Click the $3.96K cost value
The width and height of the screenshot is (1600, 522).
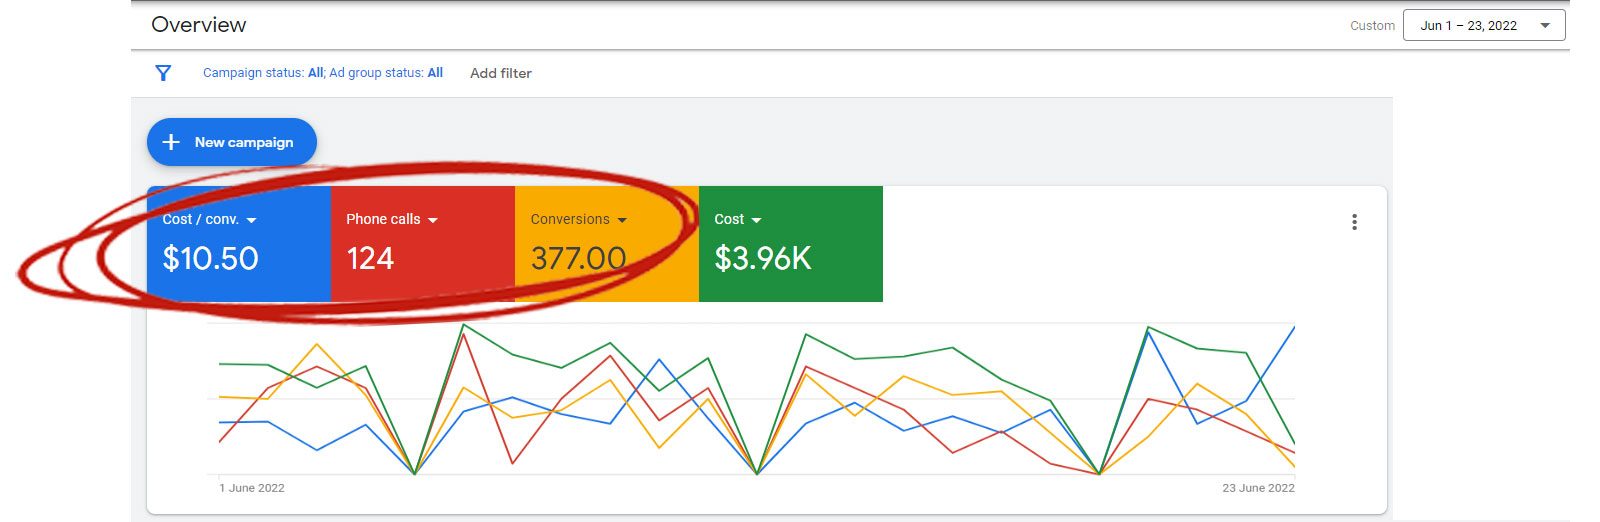763,259
